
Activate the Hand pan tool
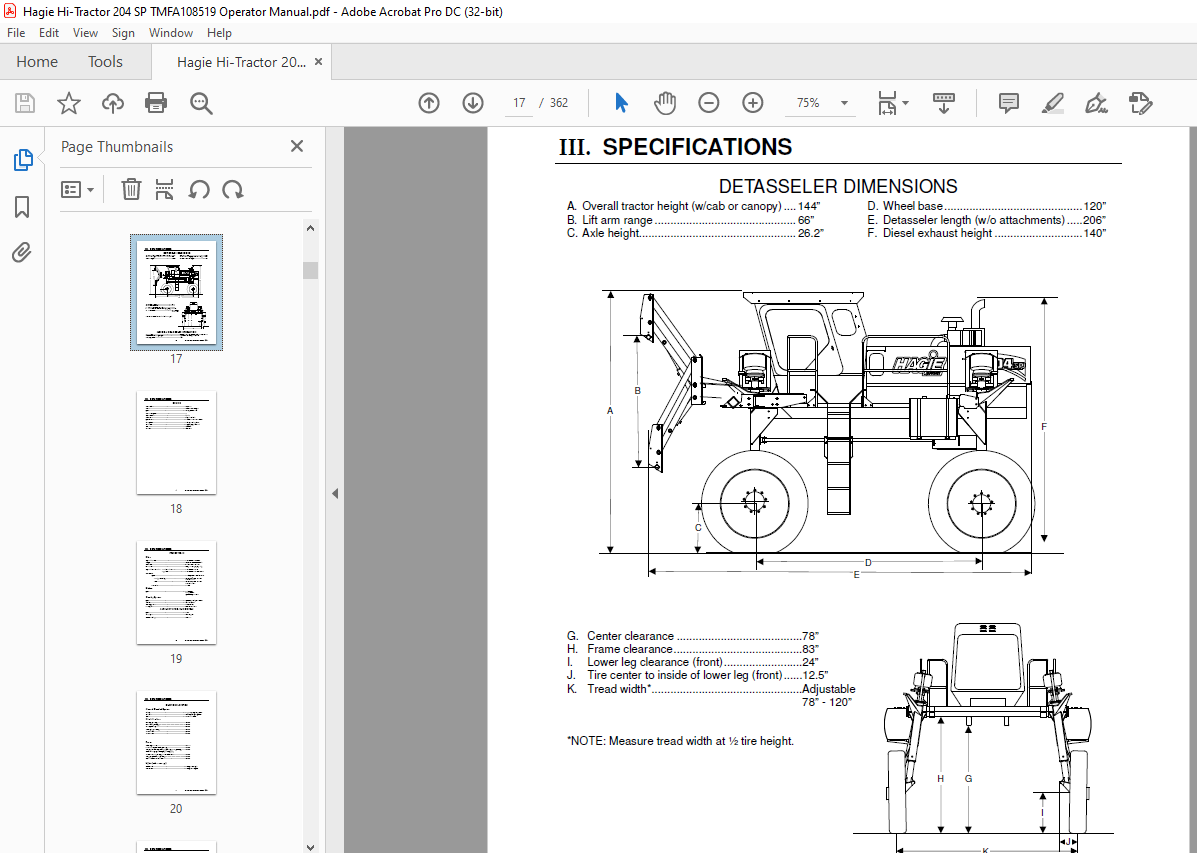click(665, 103)
